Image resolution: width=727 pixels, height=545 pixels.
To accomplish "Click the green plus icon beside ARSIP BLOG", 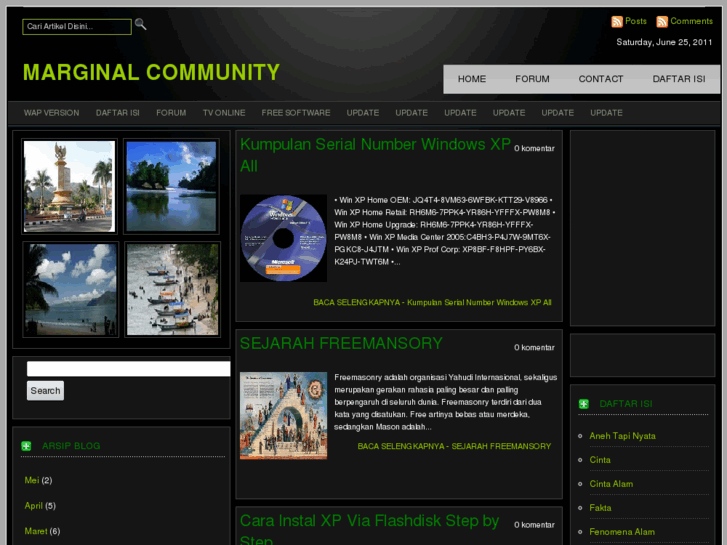I will [x=26, y=446].
